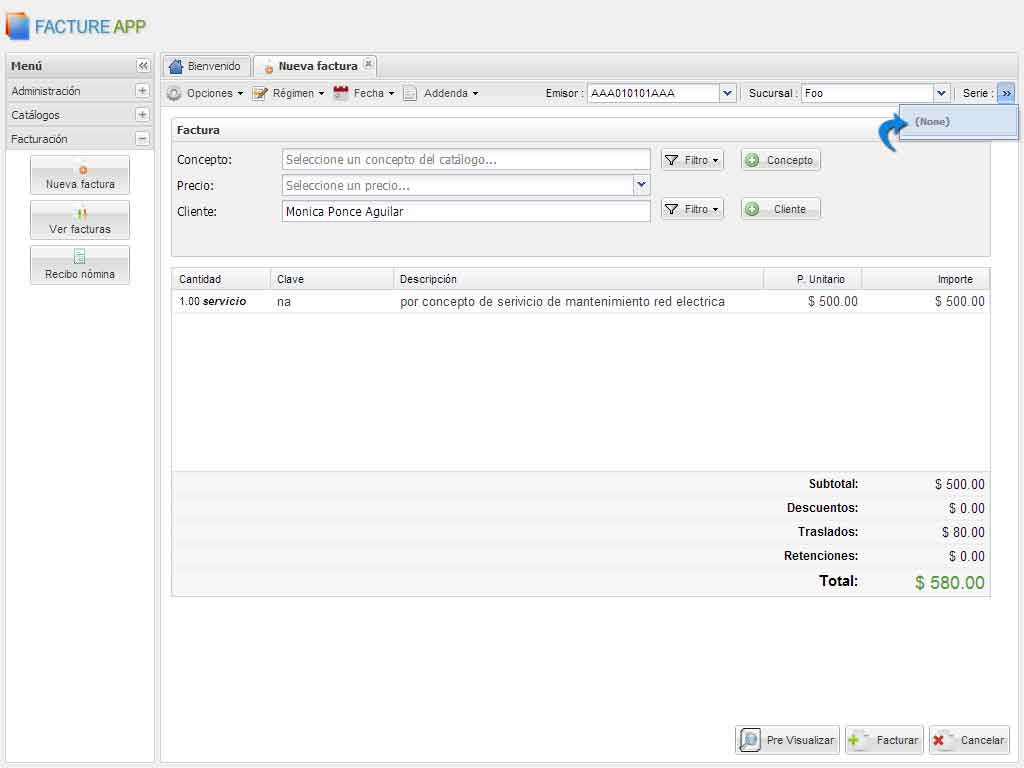Expand the Catálogos menu section
This screenshot has height=768, width=1024.
pos(142,115)
